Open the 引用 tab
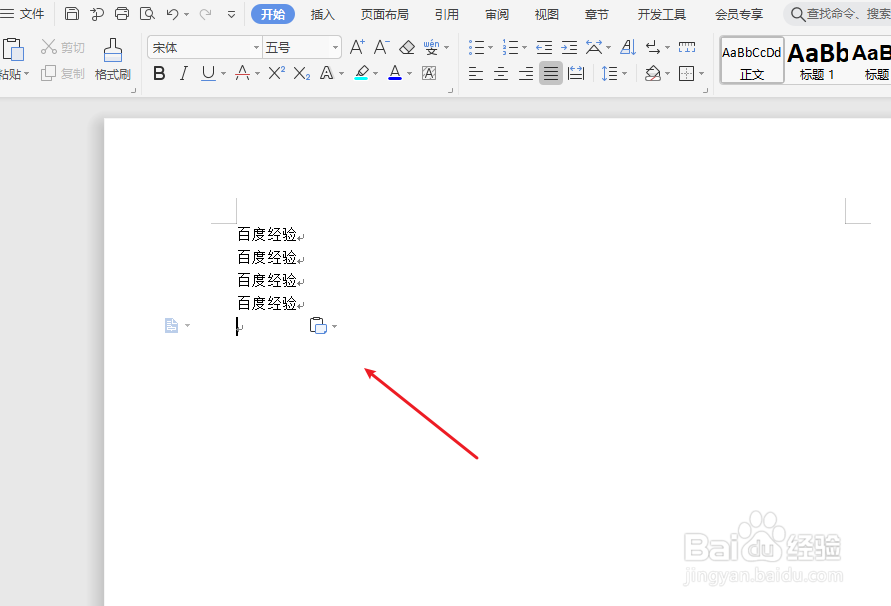Image resolution: width=891 pixels, height=606 pixels. click(x=447, y=14)
